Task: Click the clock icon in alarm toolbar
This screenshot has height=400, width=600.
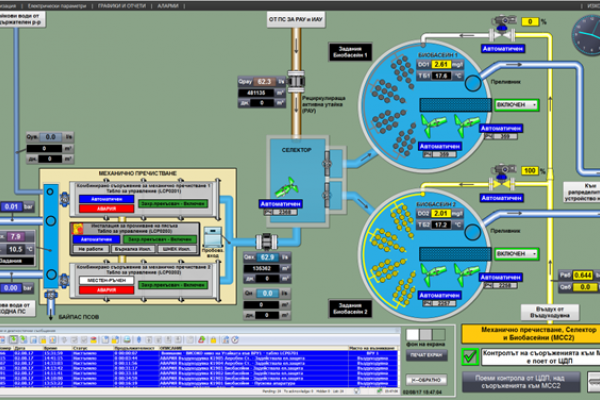Action: click(235, 340)
